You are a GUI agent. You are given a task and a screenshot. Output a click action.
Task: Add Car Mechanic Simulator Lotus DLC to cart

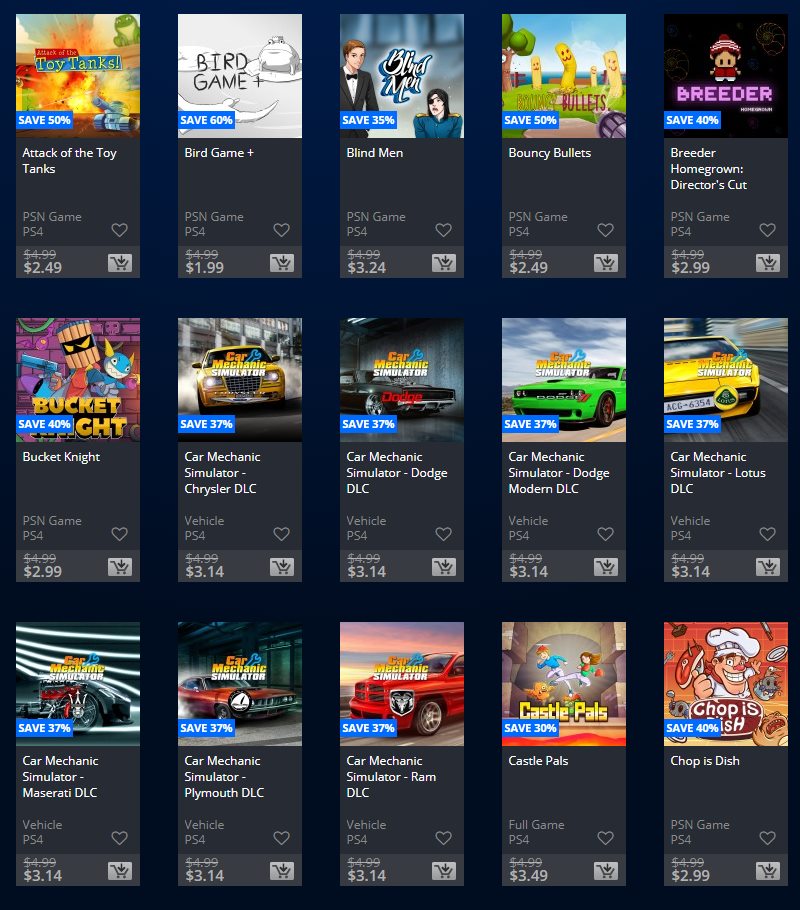click(768, 567)
